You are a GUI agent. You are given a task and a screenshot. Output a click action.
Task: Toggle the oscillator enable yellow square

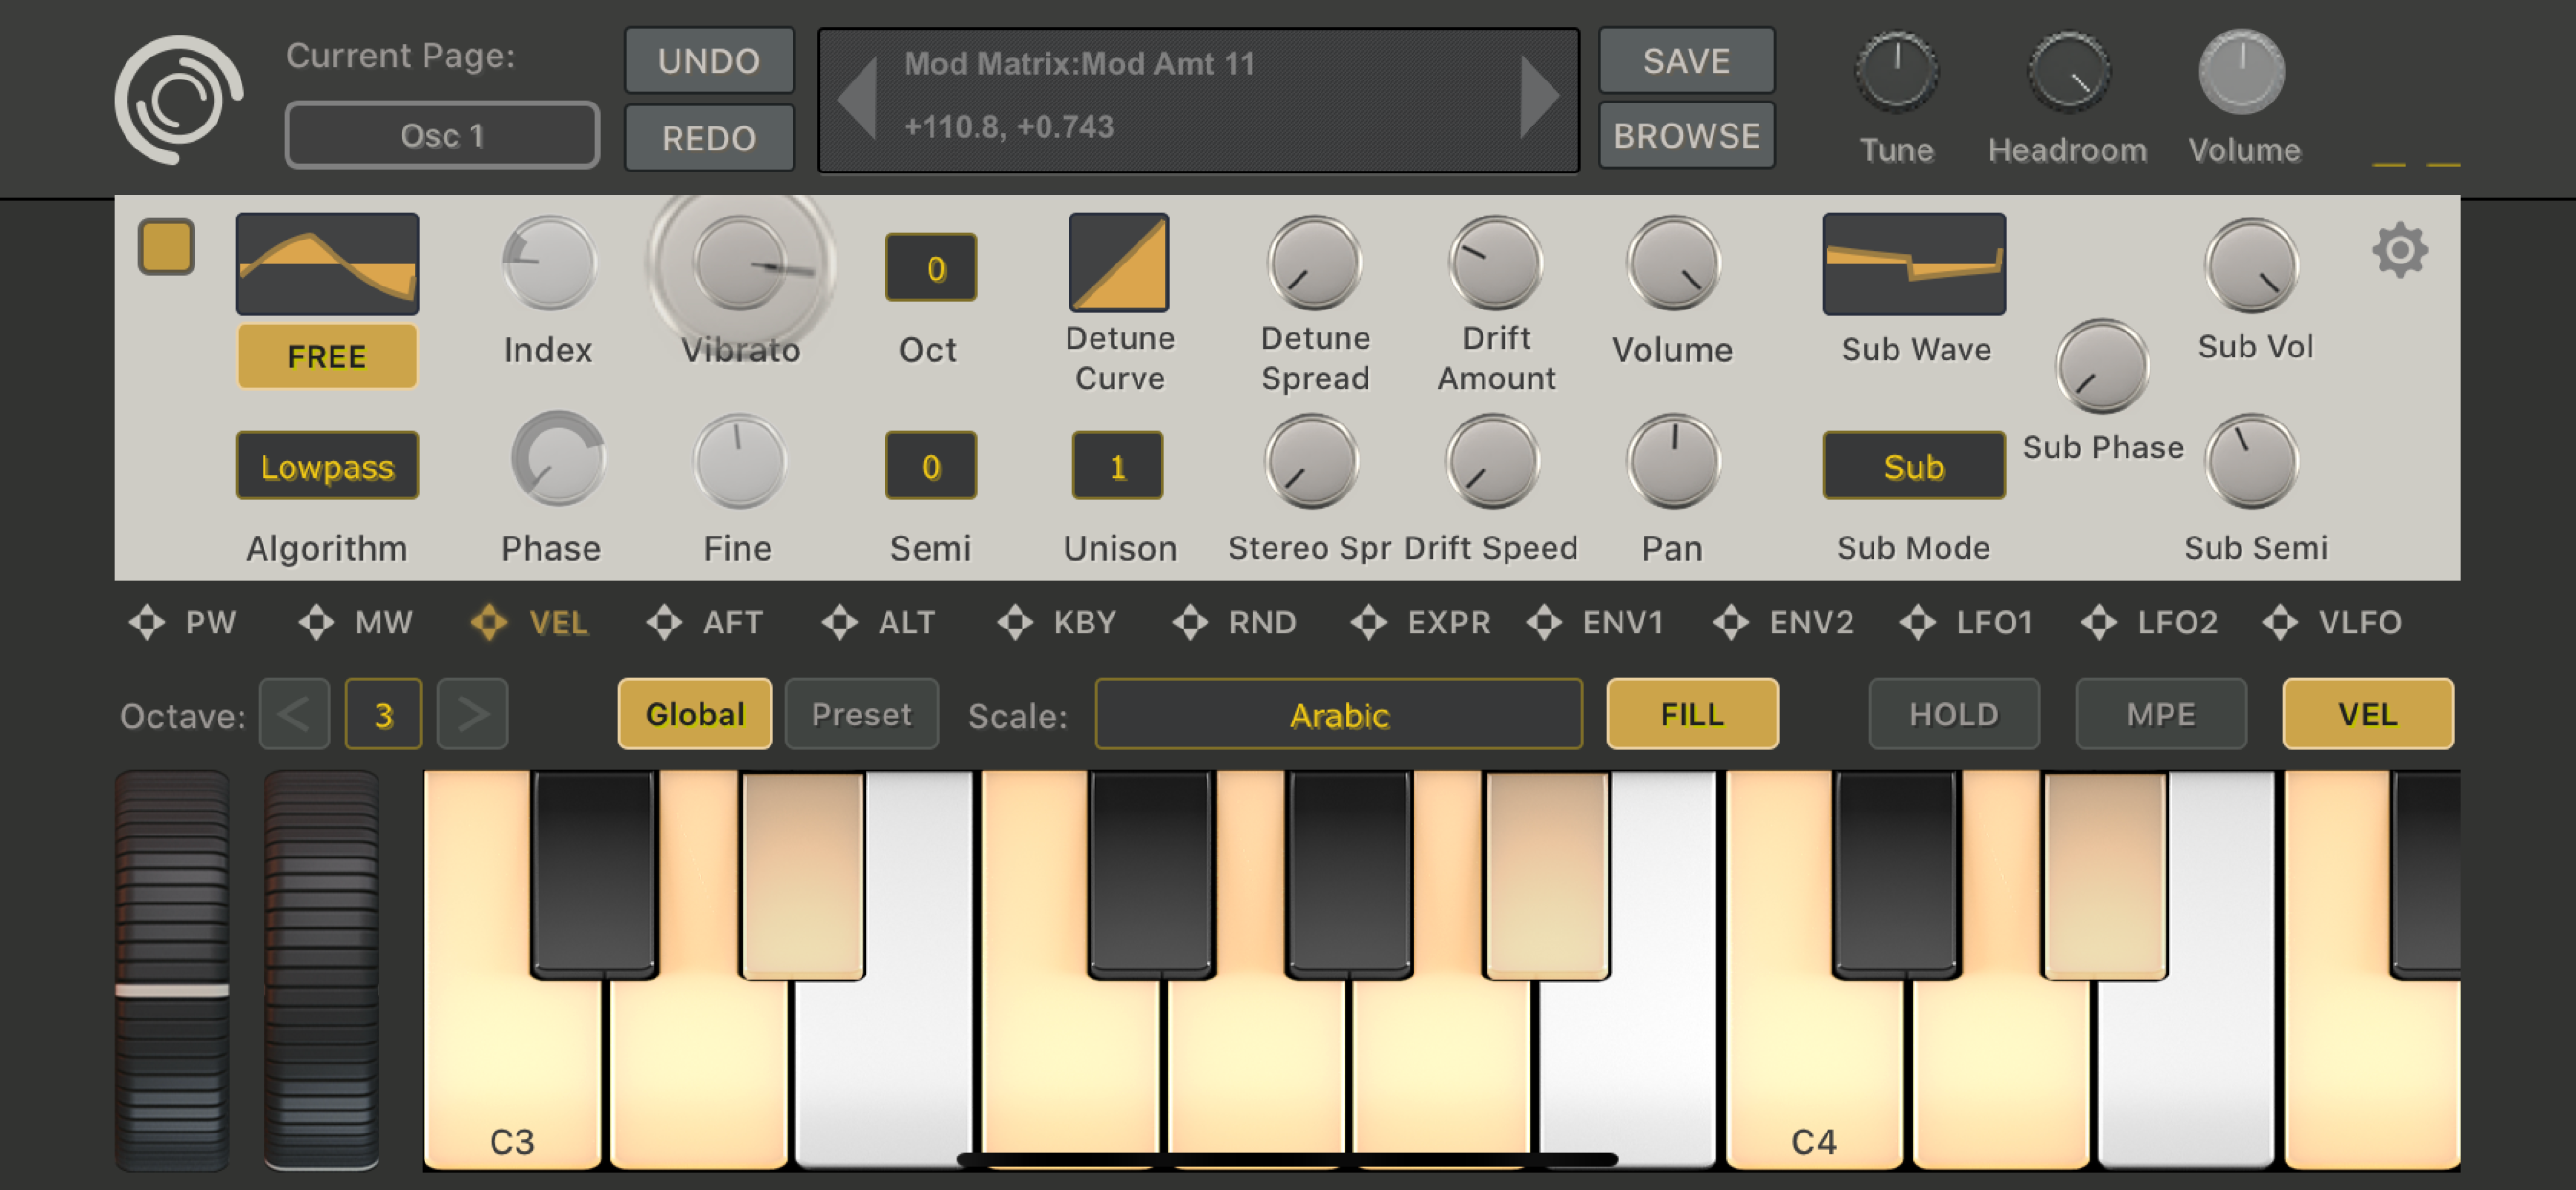166,247
